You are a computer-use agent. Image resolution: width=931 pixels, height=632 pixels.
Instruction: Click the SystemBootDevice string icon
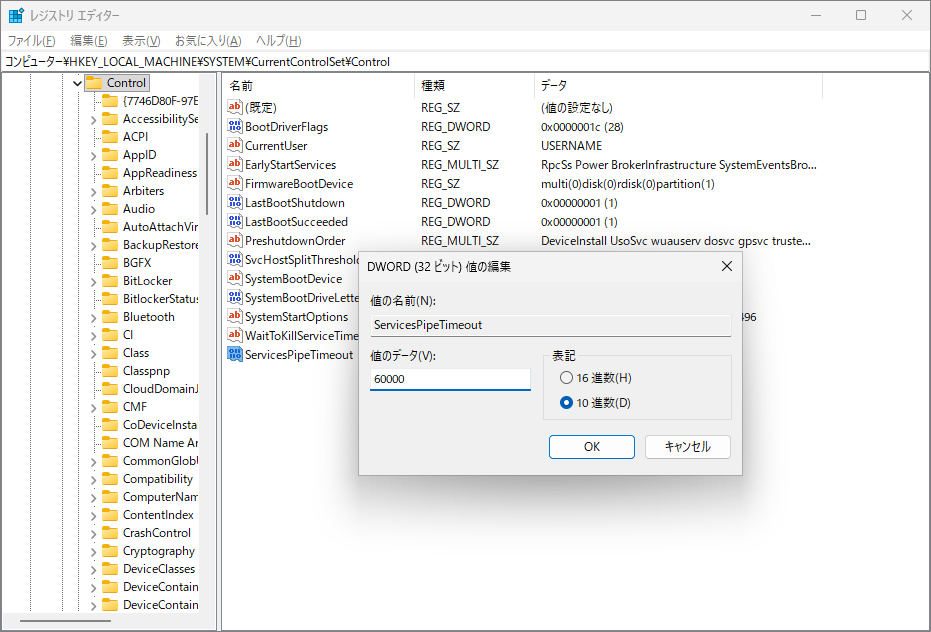[235, 279]
